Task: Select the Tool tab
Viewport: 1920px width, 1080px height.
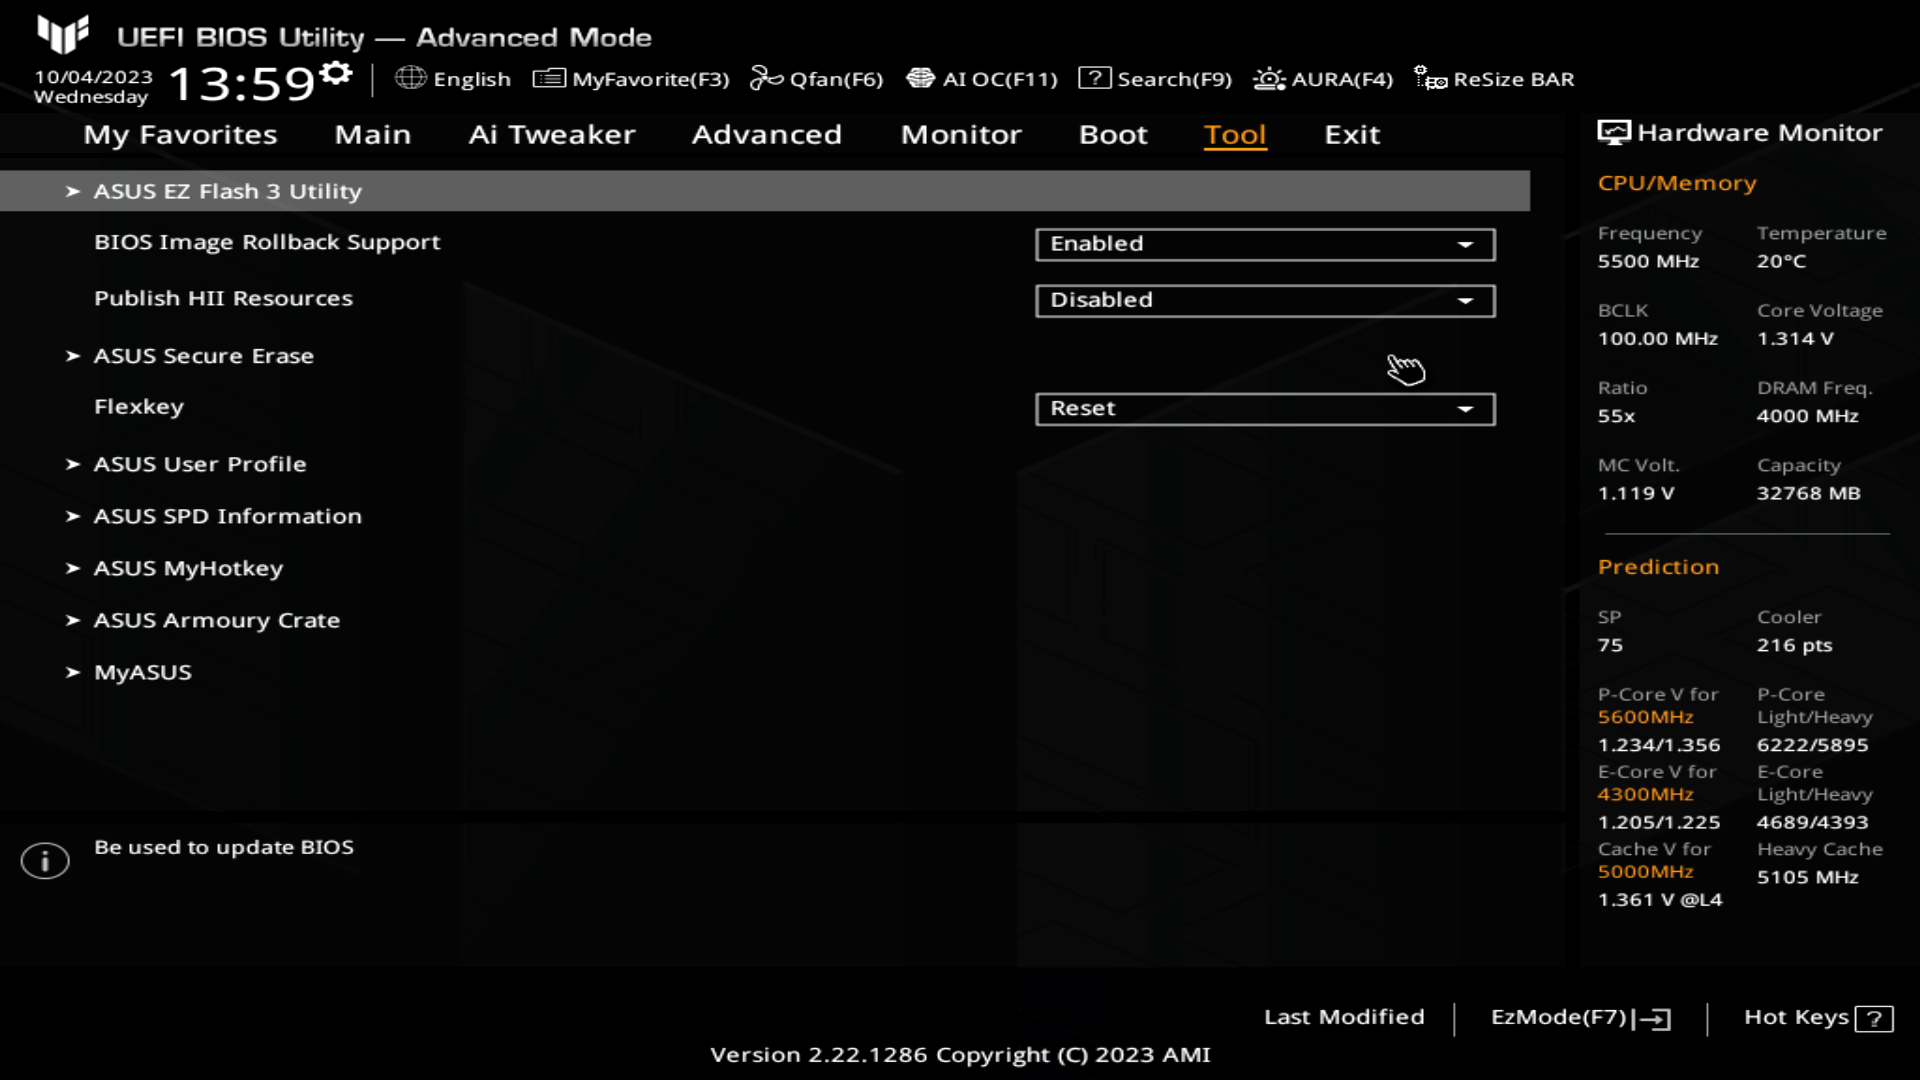Action: click(x=1235, y=135)
